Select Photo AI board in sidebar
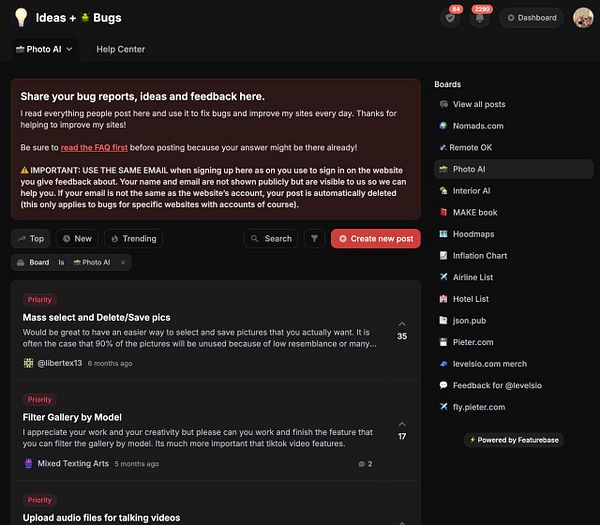This screenshot has height=525, width=600. [514, 169]
